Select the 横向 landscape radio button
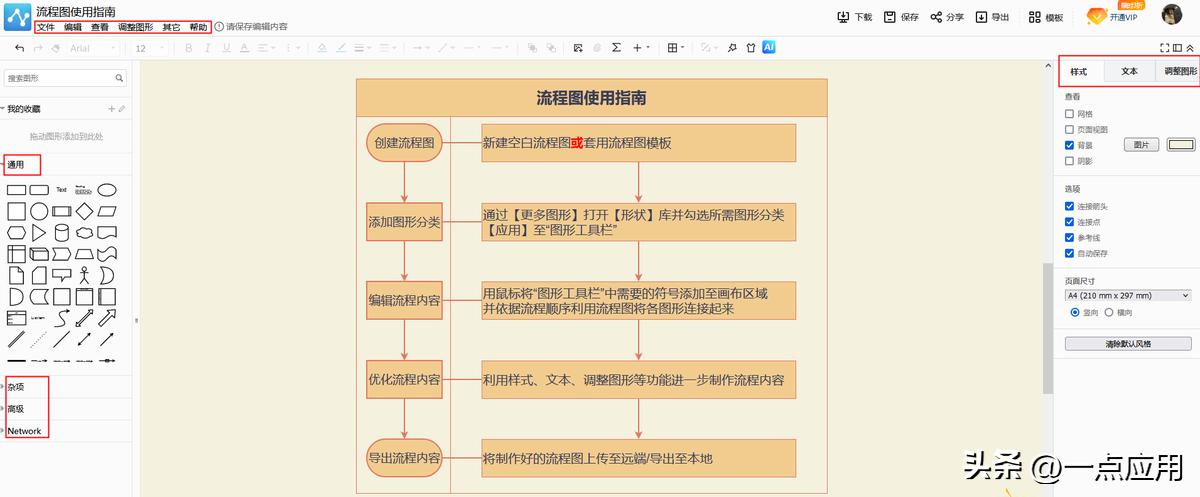Screen dimensions: 1200x497 tap(1109, 312)
